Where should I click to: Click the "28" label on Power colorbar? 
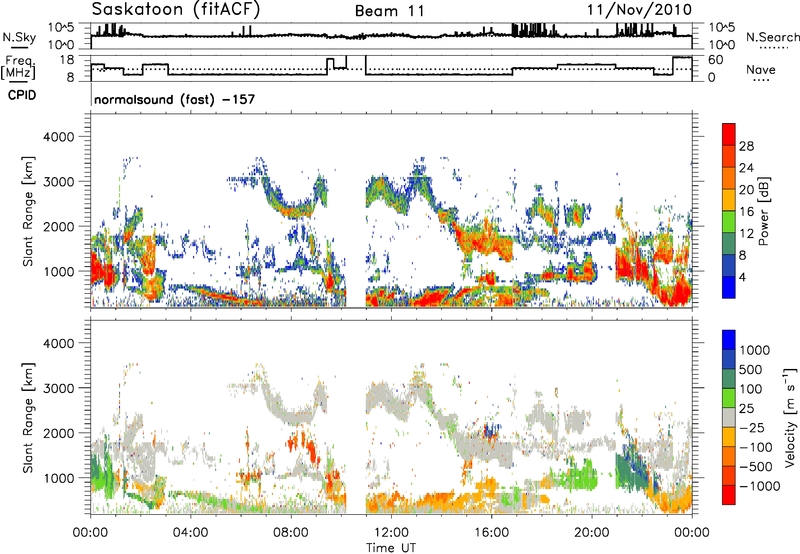[x=746, y=146]
